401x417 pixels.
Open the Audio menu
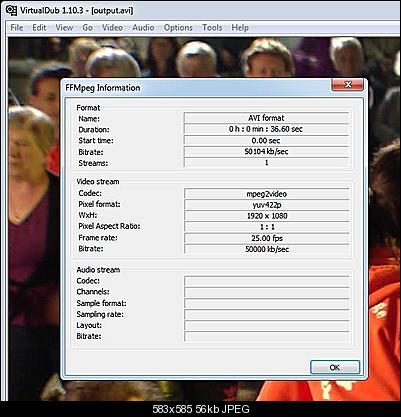(x=143, y=28)
